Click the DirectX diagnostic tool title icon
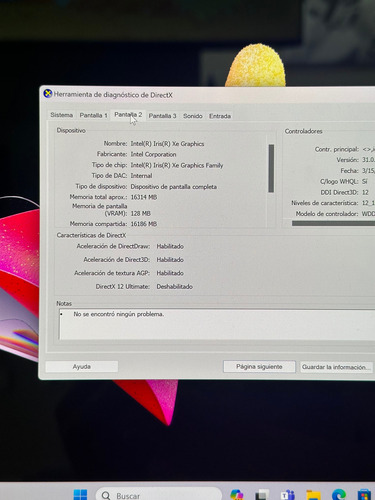375x500 pixels. 48,94
